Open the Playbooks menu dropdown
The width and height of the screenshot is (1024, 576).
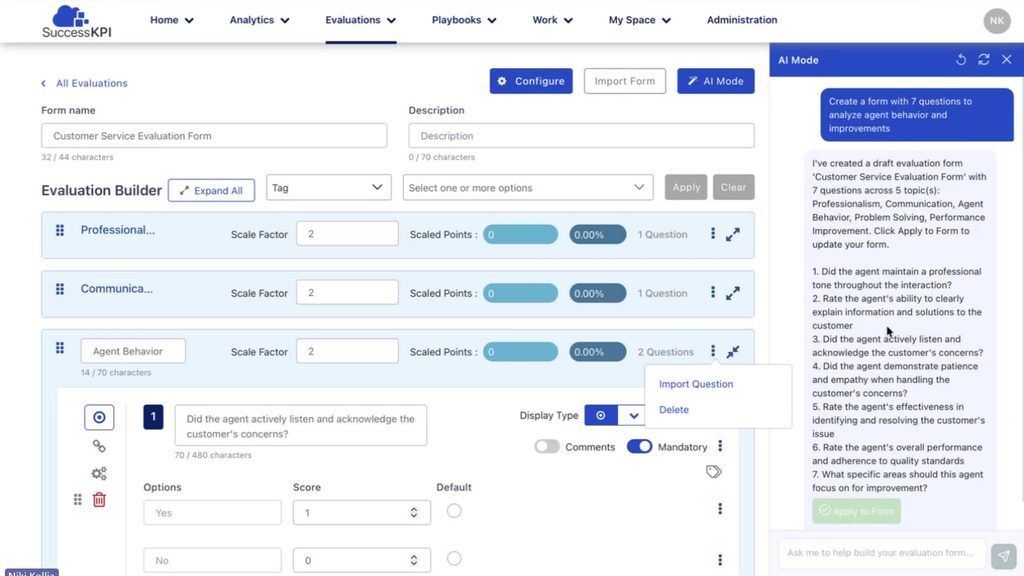point(464,20)
